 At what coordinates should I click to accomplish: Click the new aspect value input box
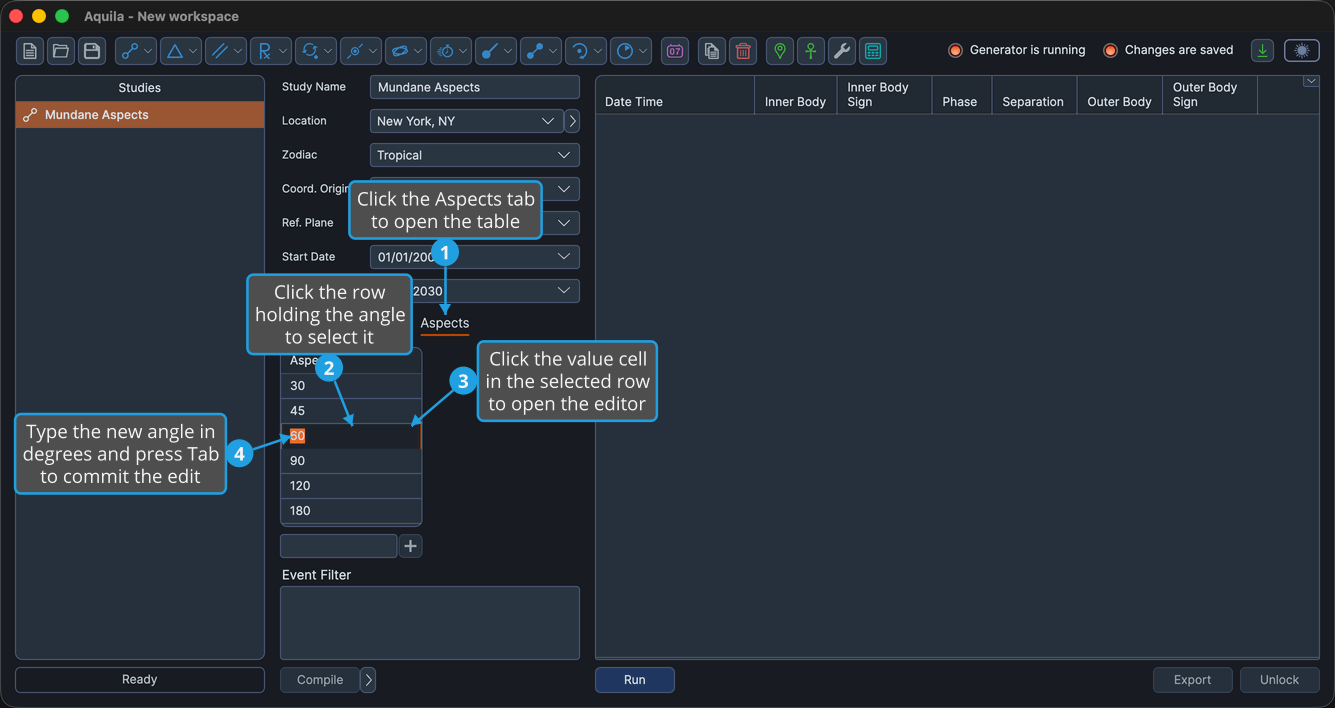pos(339,546)
